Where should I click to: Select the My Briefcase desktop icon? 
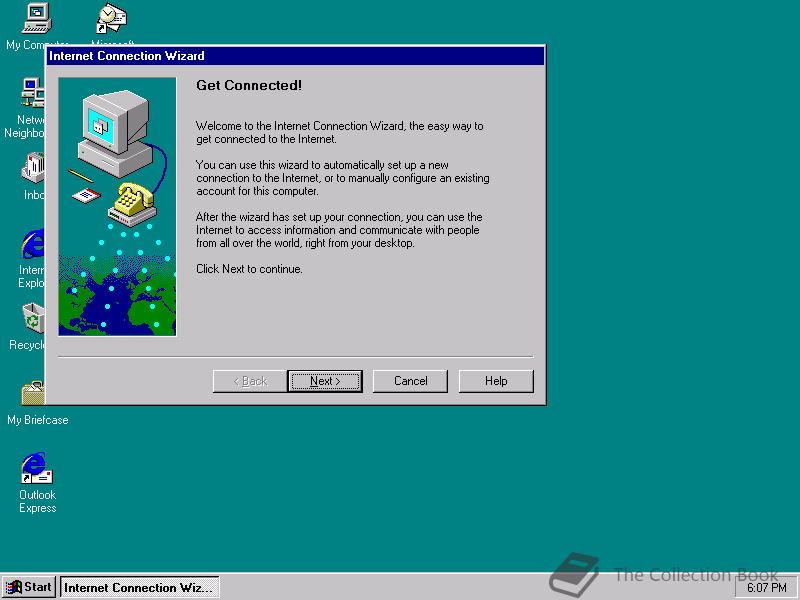(x=34, y=393)
